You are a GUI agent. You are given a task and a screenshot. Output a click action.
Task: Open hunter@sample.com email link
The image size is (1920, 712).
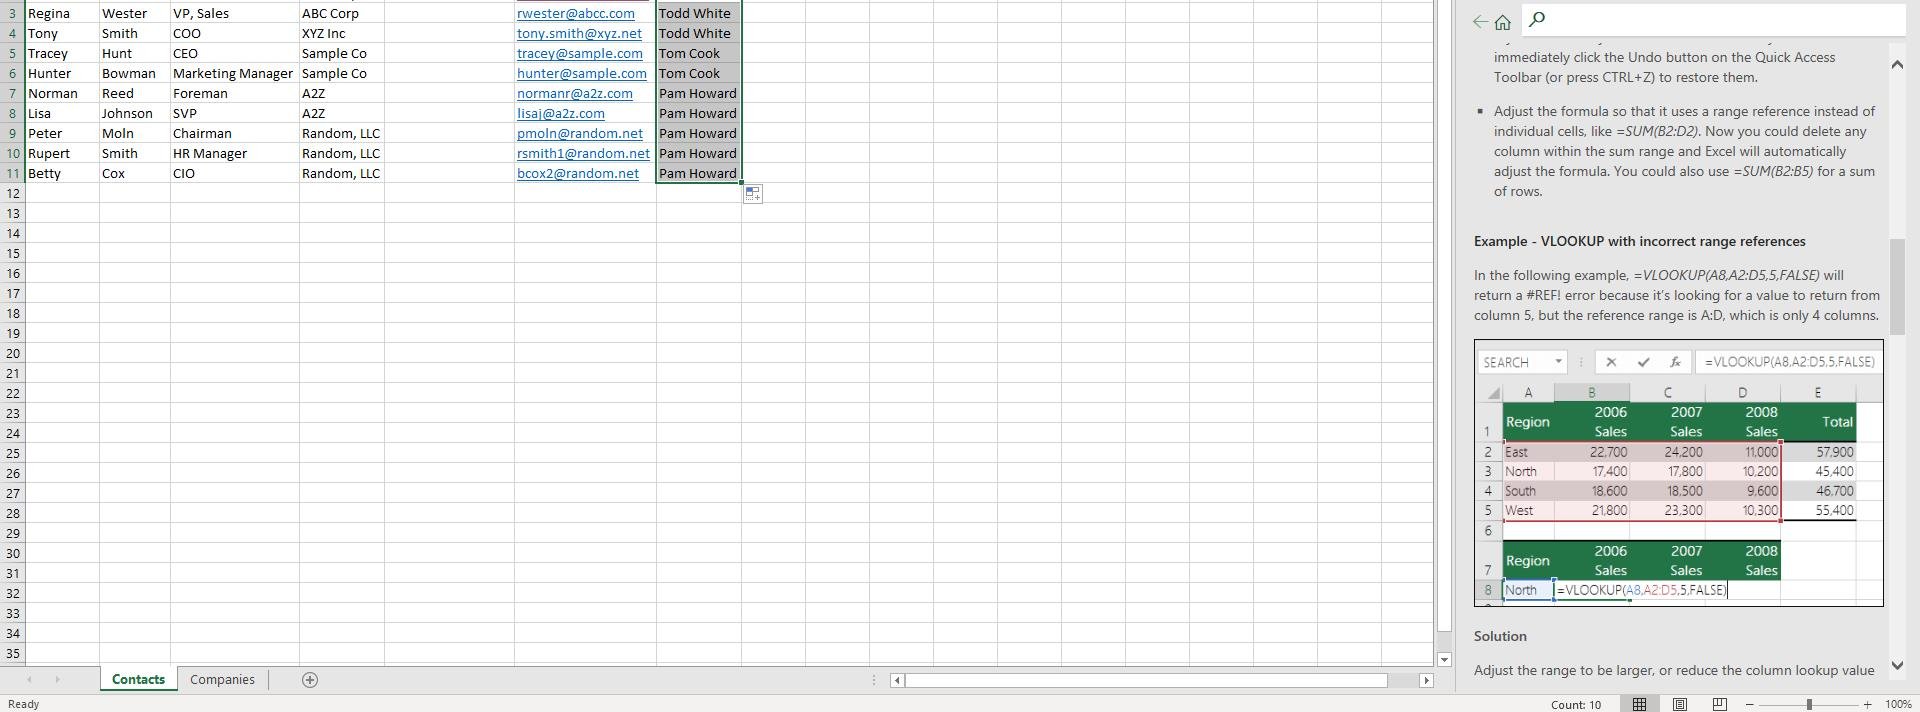(582, 73)
